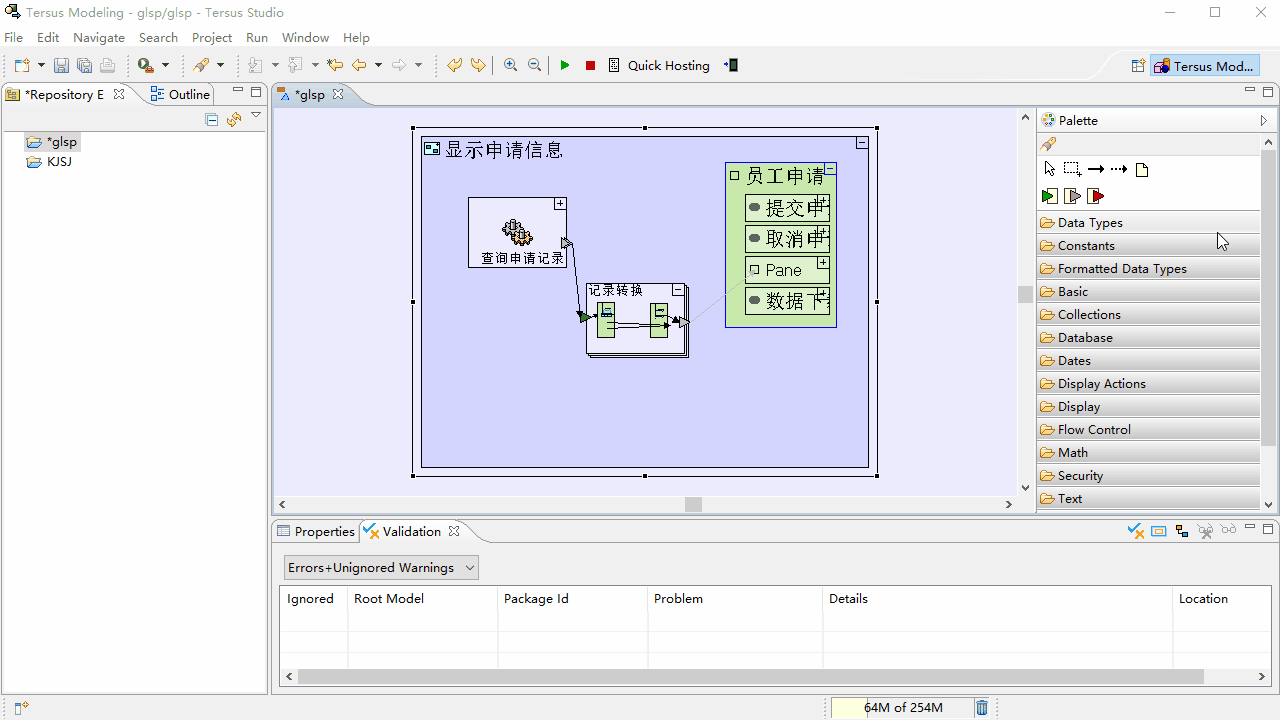Open the Window menu
The width and height of the screenshot is (1280, 720).
(x=305, y=38)
